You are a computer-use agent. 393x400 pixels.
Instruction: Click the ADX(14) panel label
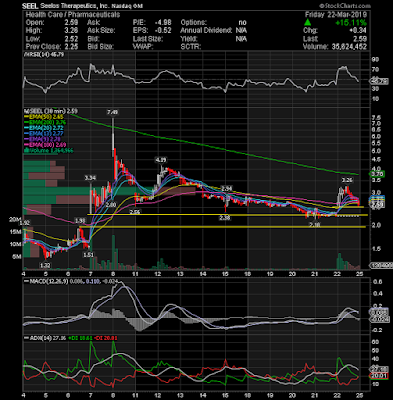pos(39,338)
